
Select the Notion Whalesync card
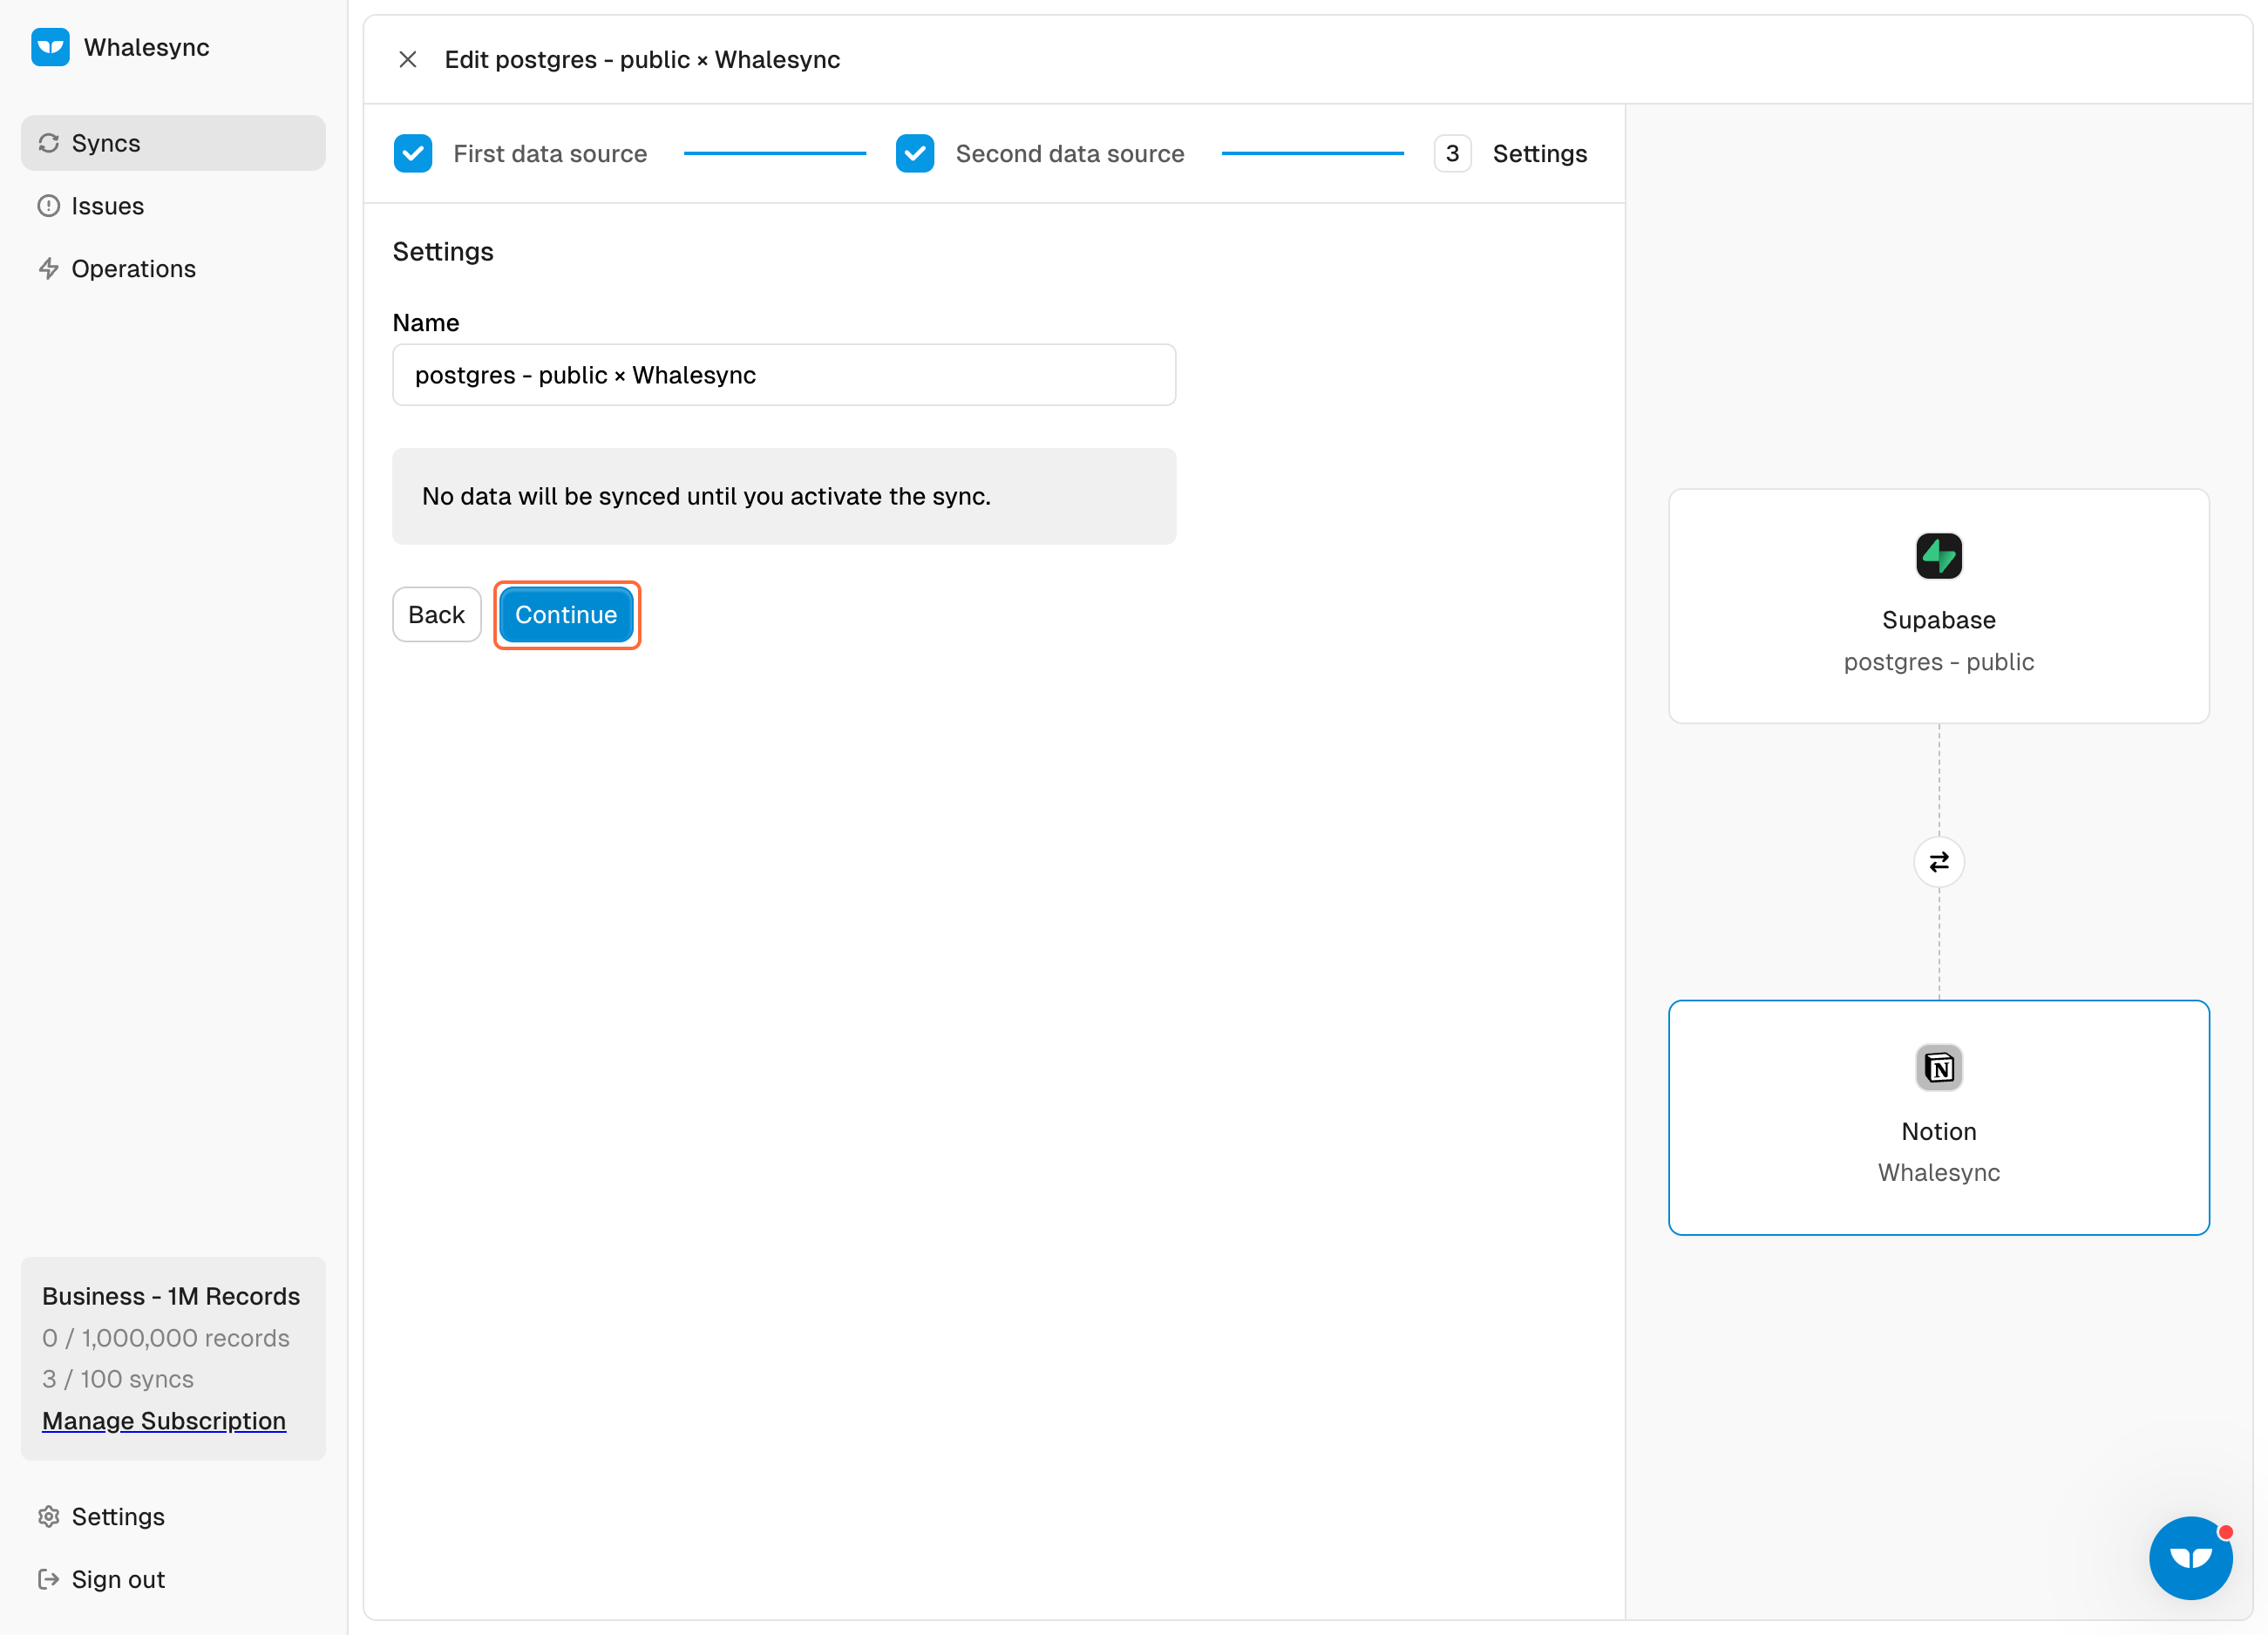pyautogui.click(x=1938, y=1117)
